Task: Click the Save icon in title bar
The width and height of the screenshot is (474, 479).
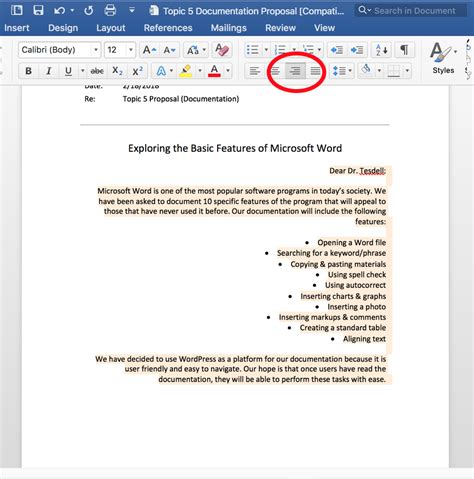Action: pyautogui.click(x=38, y=10)
